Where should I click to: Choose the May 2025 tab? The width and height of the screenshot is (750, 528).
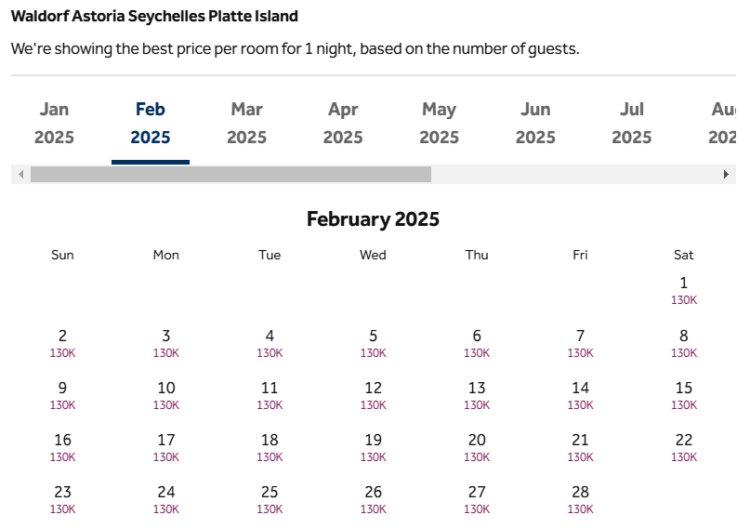click(439, 123)
